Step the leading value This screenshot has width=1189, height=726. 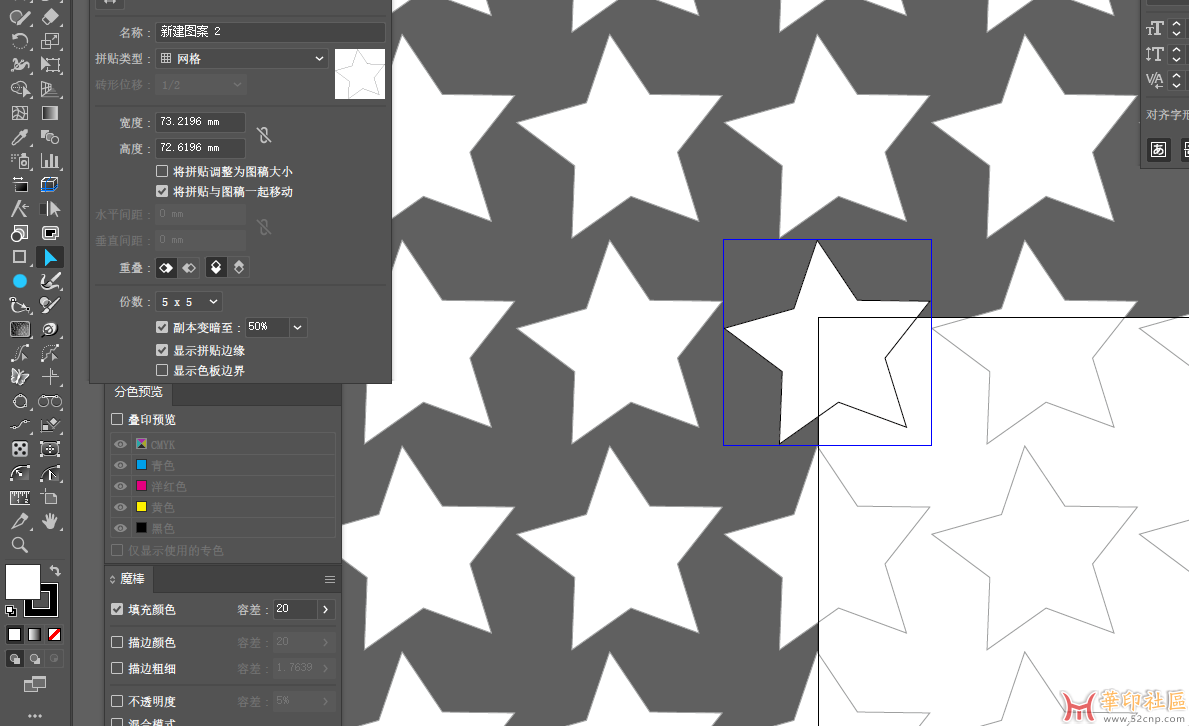(1176, 54)
